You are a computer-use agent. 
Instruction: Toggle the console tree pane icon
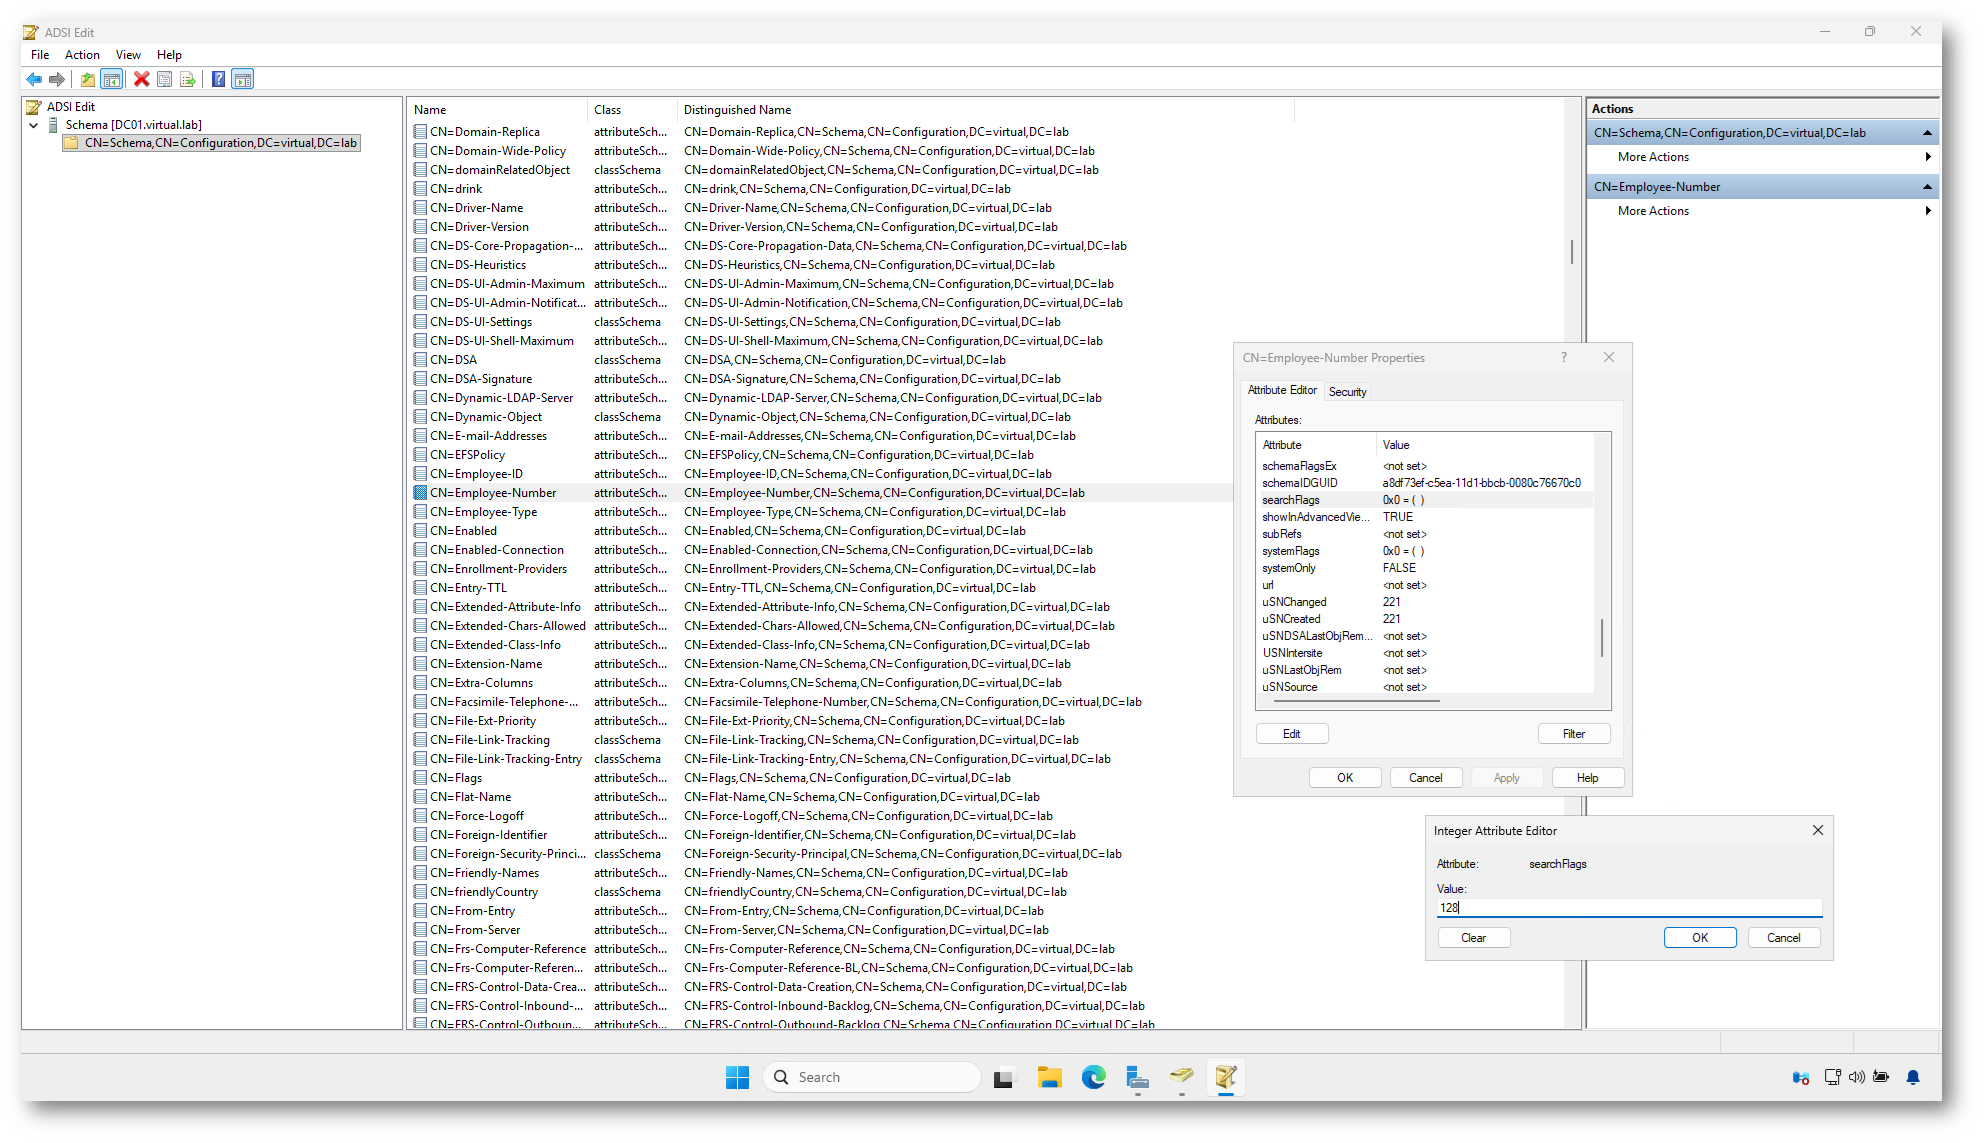tap(112, 79)
